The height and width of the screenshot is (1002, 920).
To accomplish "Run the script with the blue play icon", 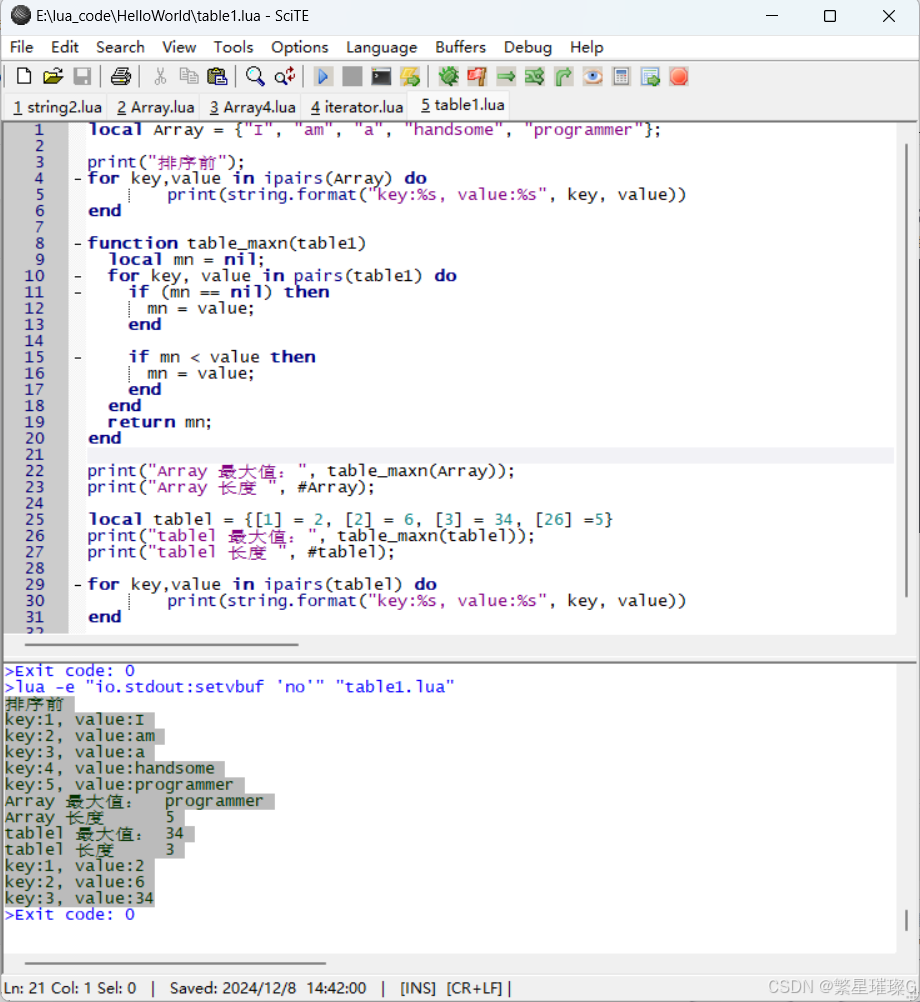I will point(323,77).
